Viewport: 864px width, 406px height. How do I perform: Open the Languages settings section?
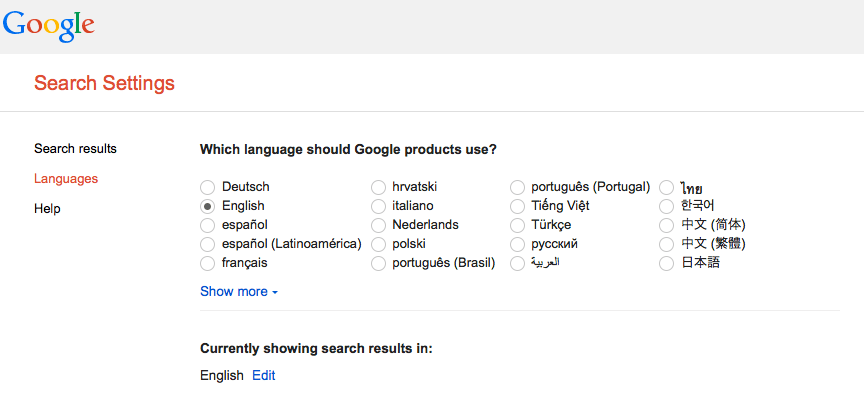click(65, 179)
